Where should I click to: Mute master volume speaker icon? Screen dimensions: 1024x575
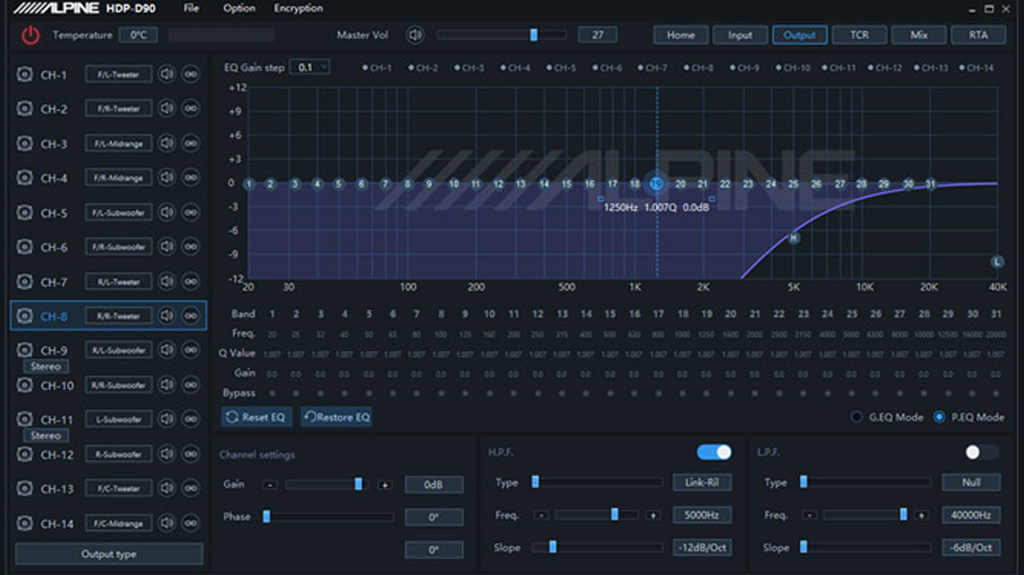415,35
